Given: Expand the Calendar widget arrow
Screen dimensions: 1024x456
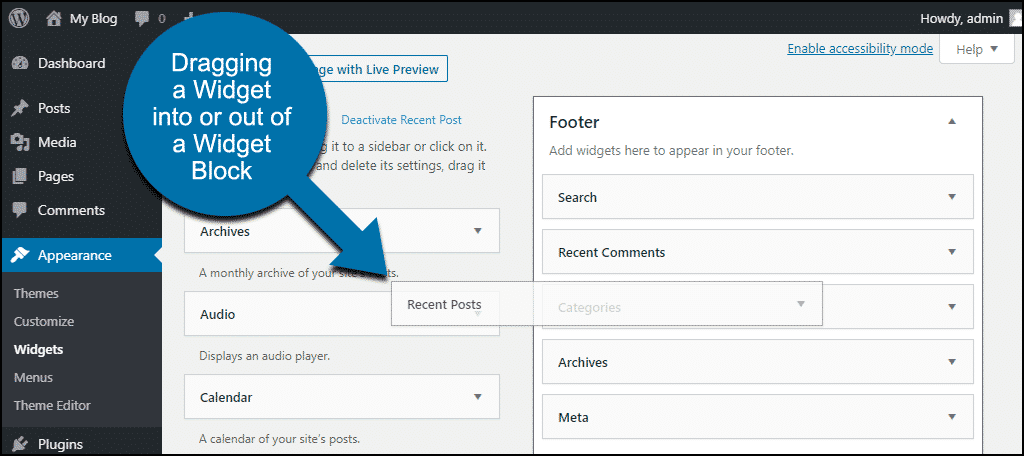Looking at the screenshot, I should tap(477, 397).
